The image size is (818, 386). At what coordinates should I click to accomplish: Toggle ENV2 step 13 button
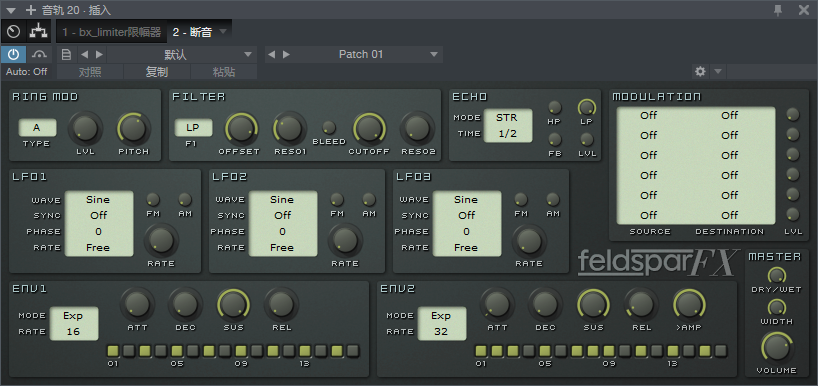(673, 351)
